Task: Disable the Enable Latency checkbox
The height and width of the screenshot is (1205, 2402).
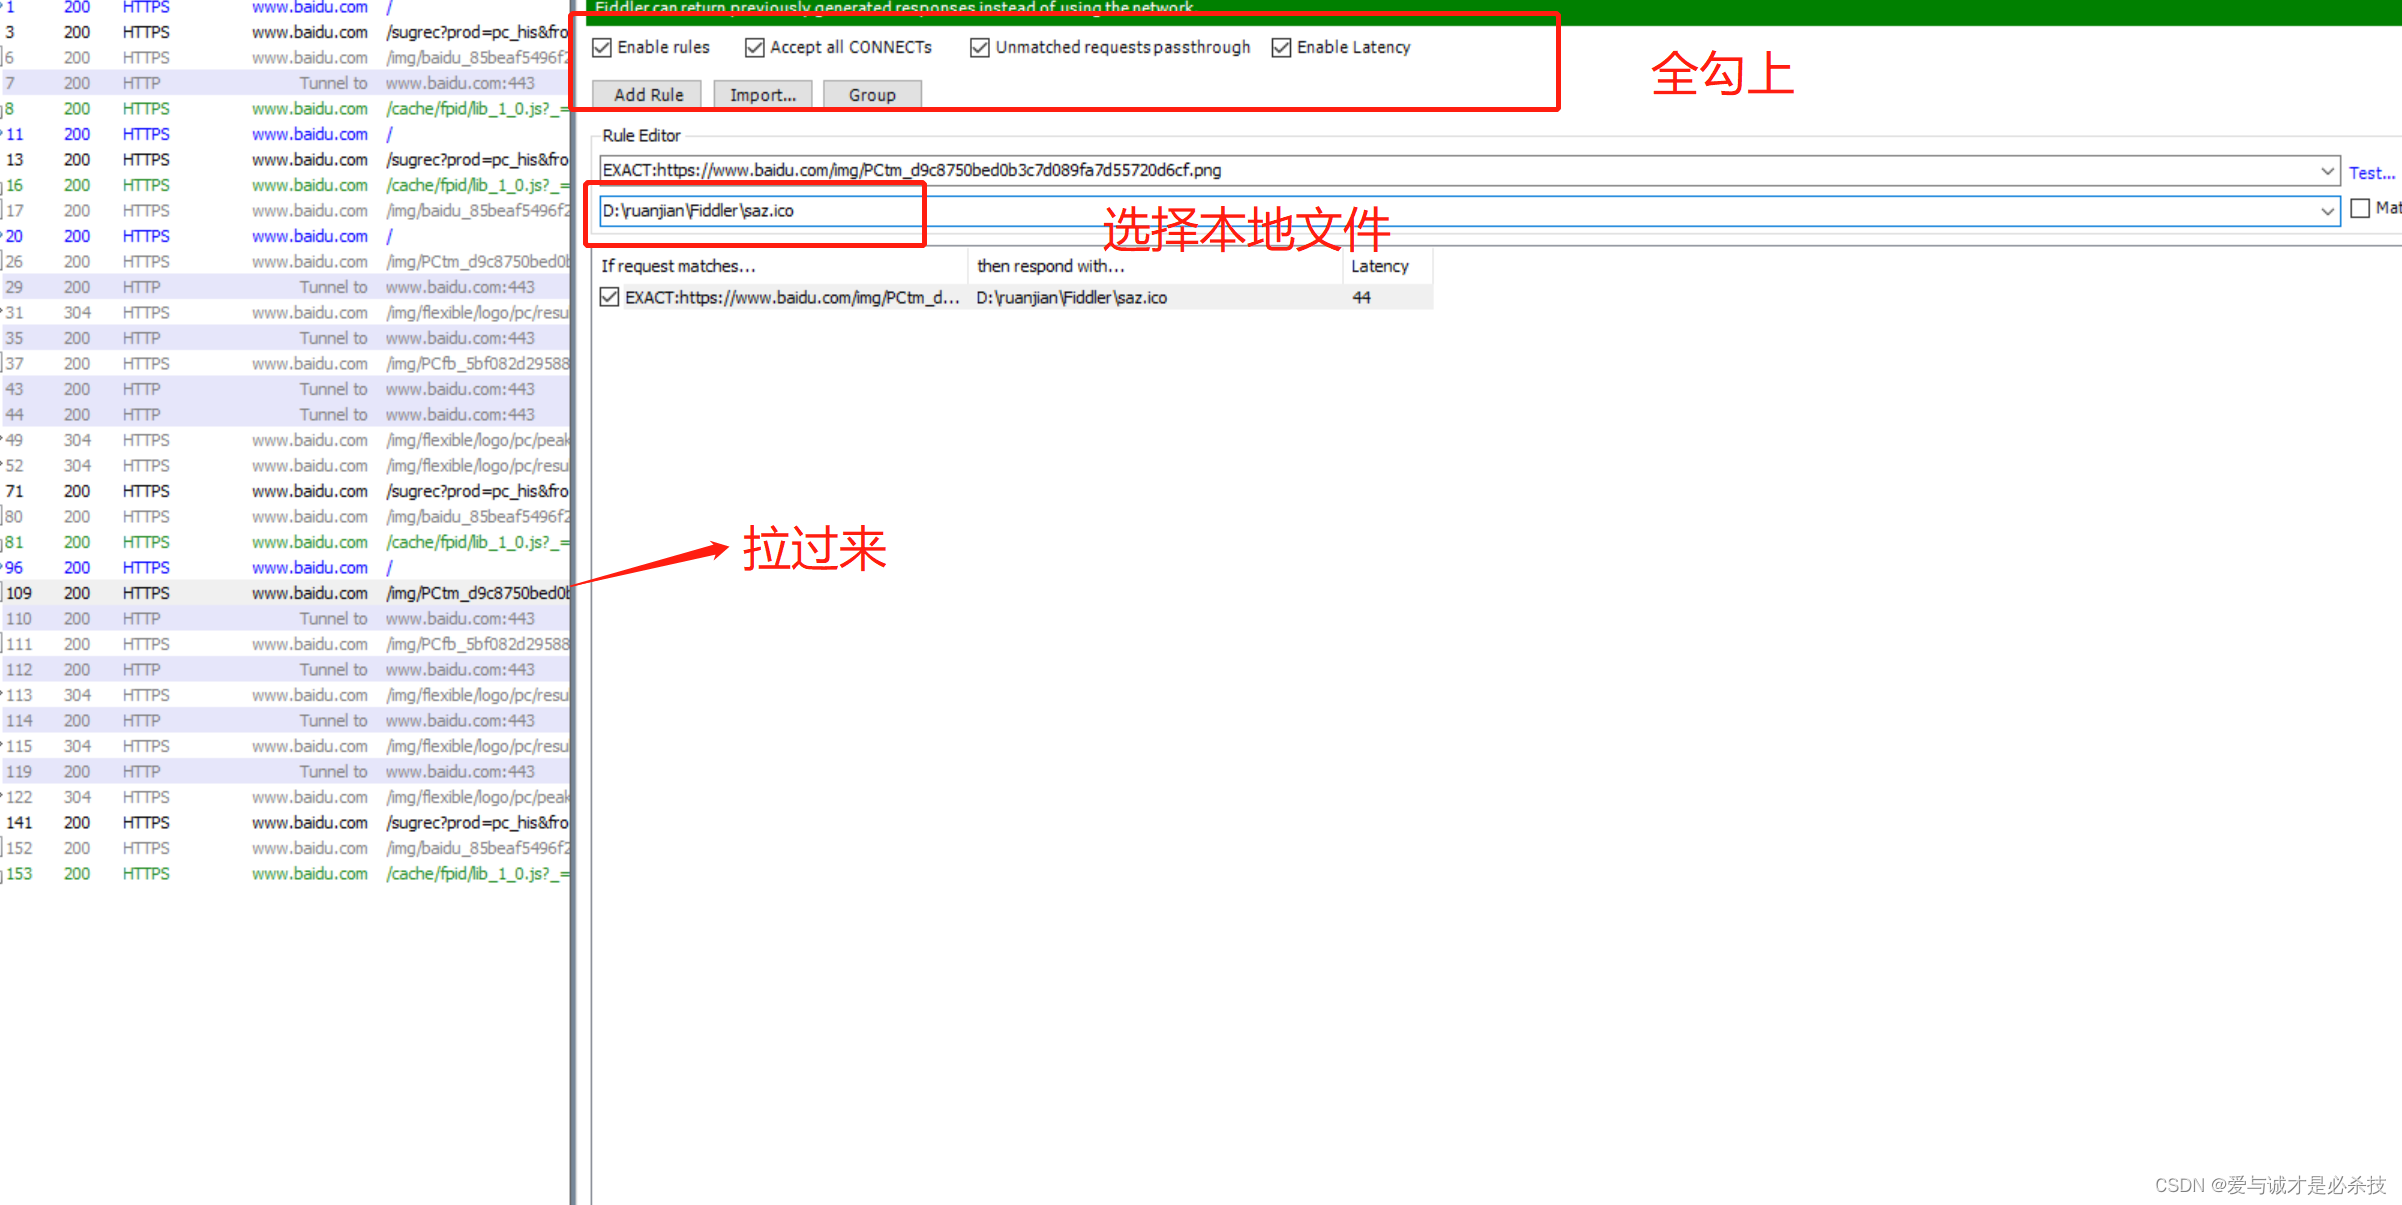Action: pos(1281,47)
